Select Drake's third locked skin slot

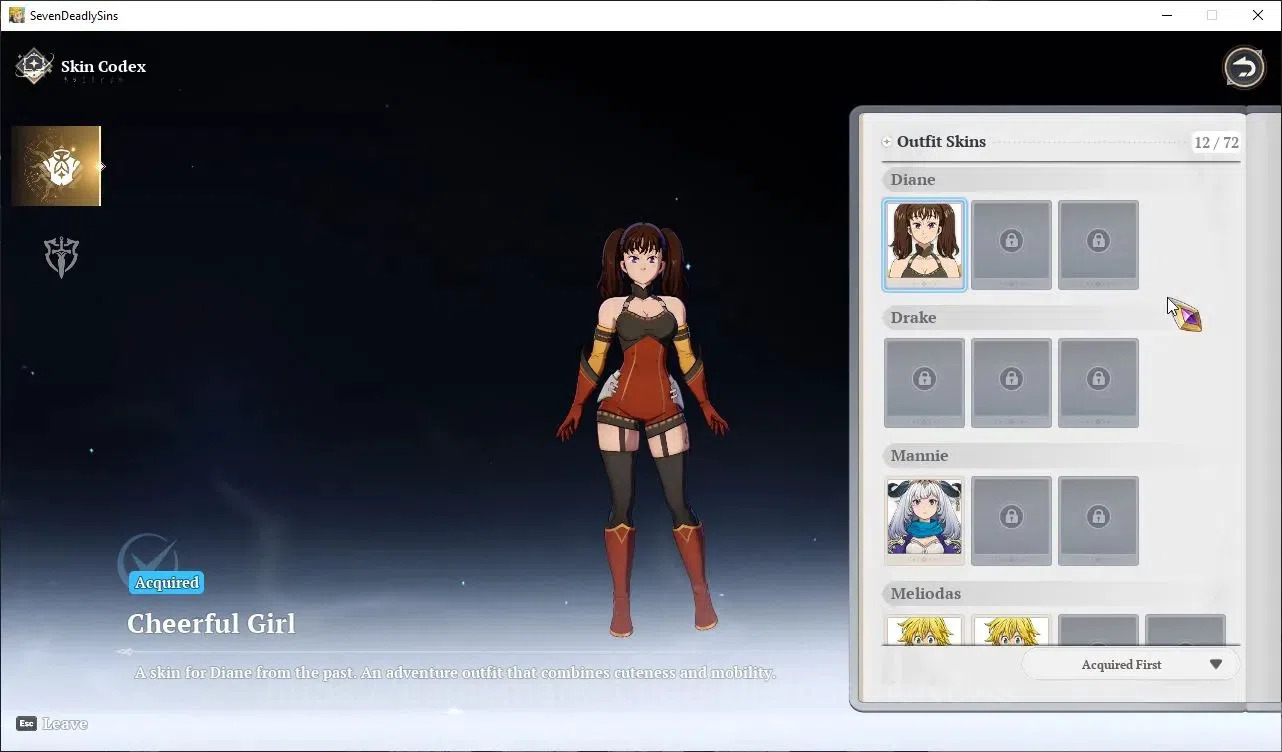click(1098, 383)
